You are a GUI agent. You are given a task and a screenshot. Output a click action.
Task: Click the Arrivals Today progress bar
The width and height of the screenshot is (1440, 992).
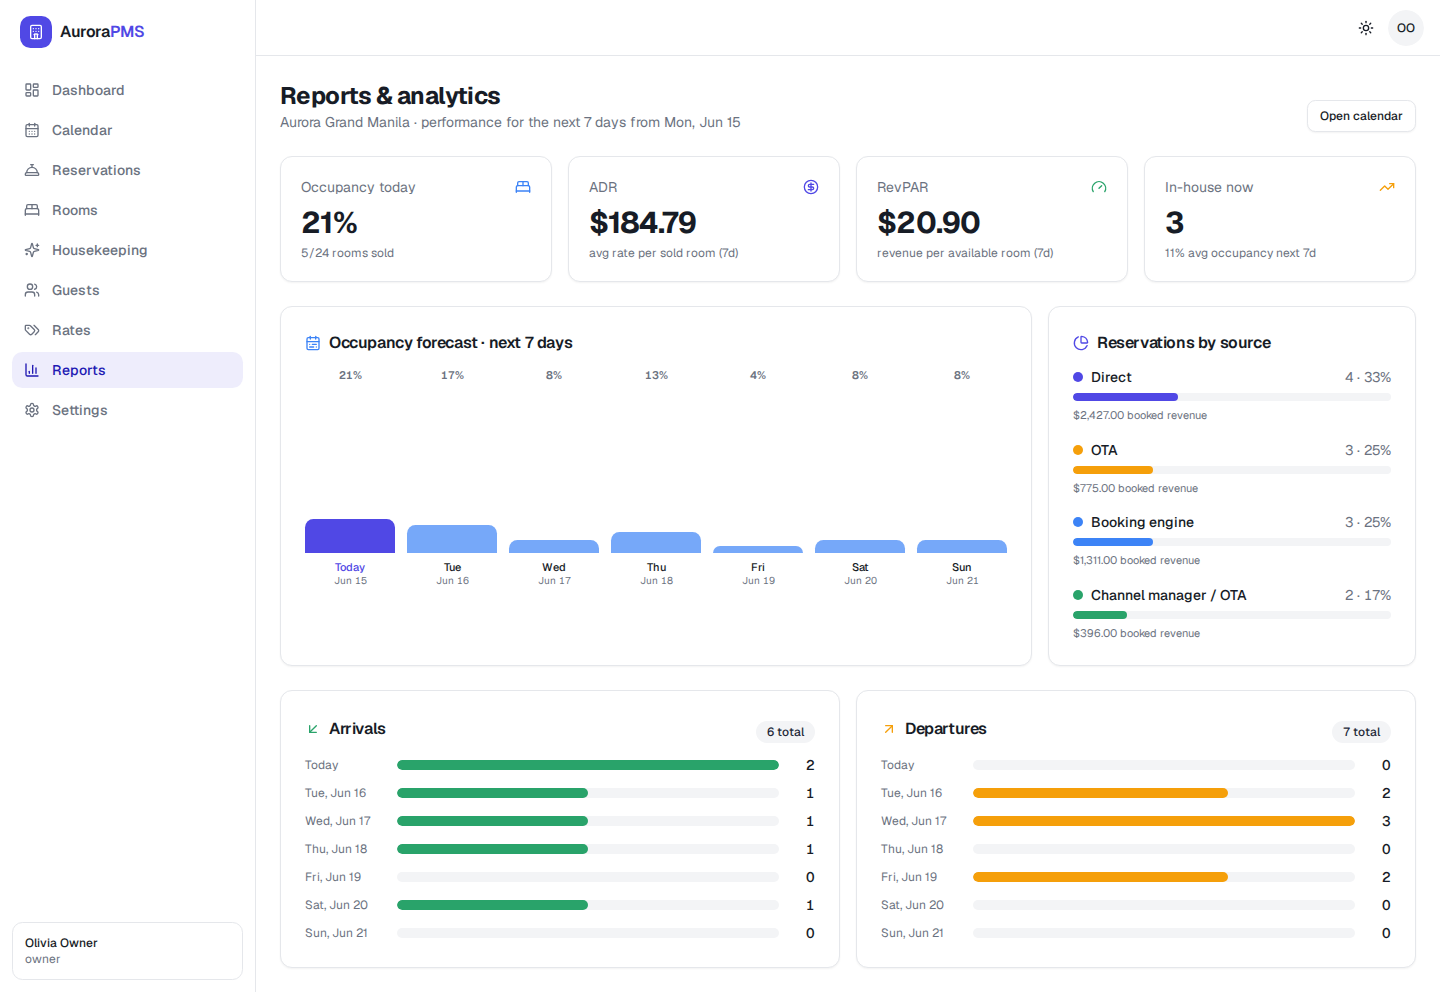[588, 765]
